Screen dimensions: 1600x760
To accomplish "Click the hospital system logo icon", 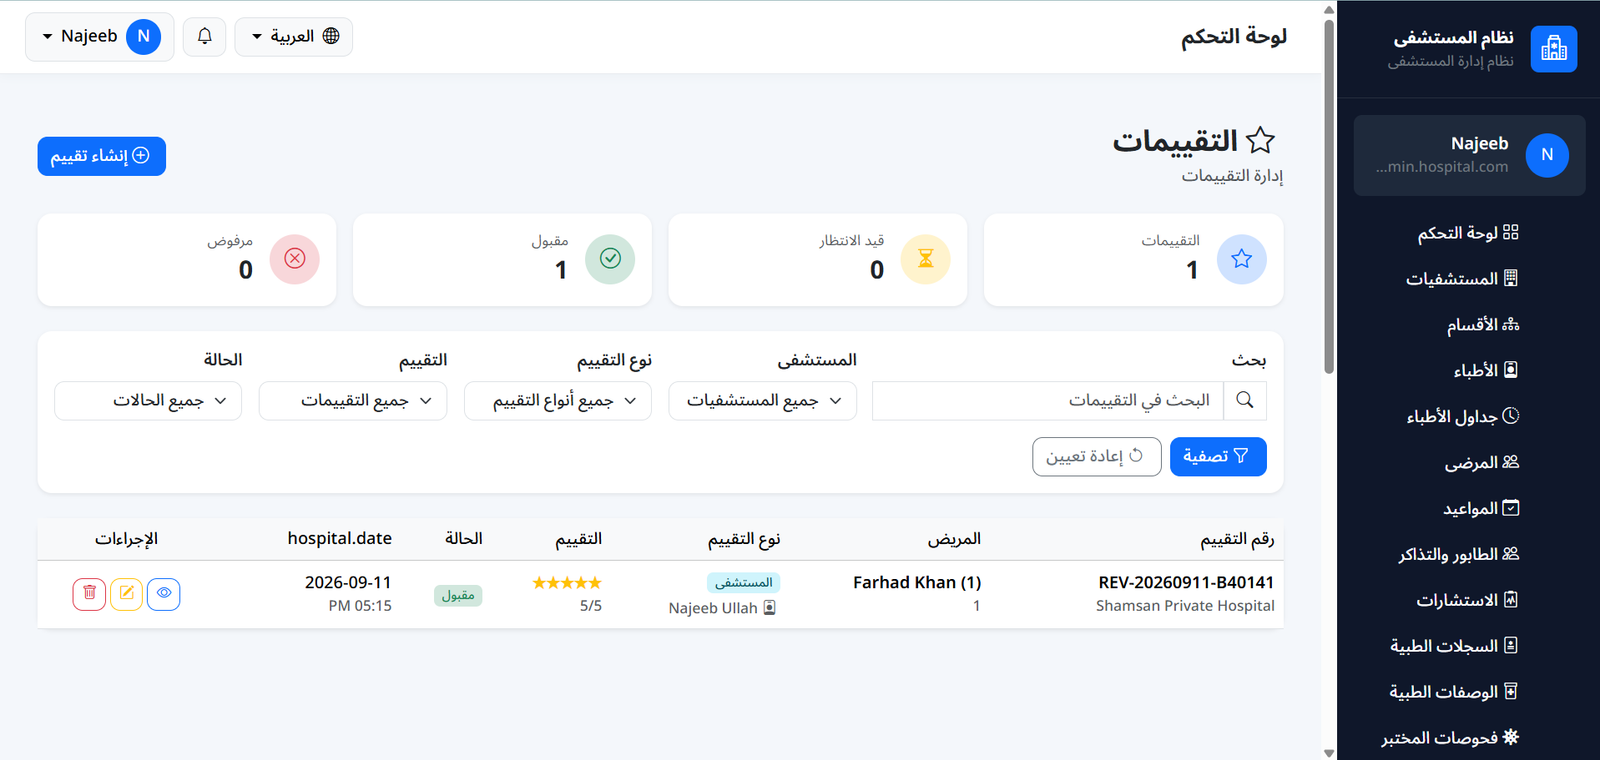I will pos(1553,49).
